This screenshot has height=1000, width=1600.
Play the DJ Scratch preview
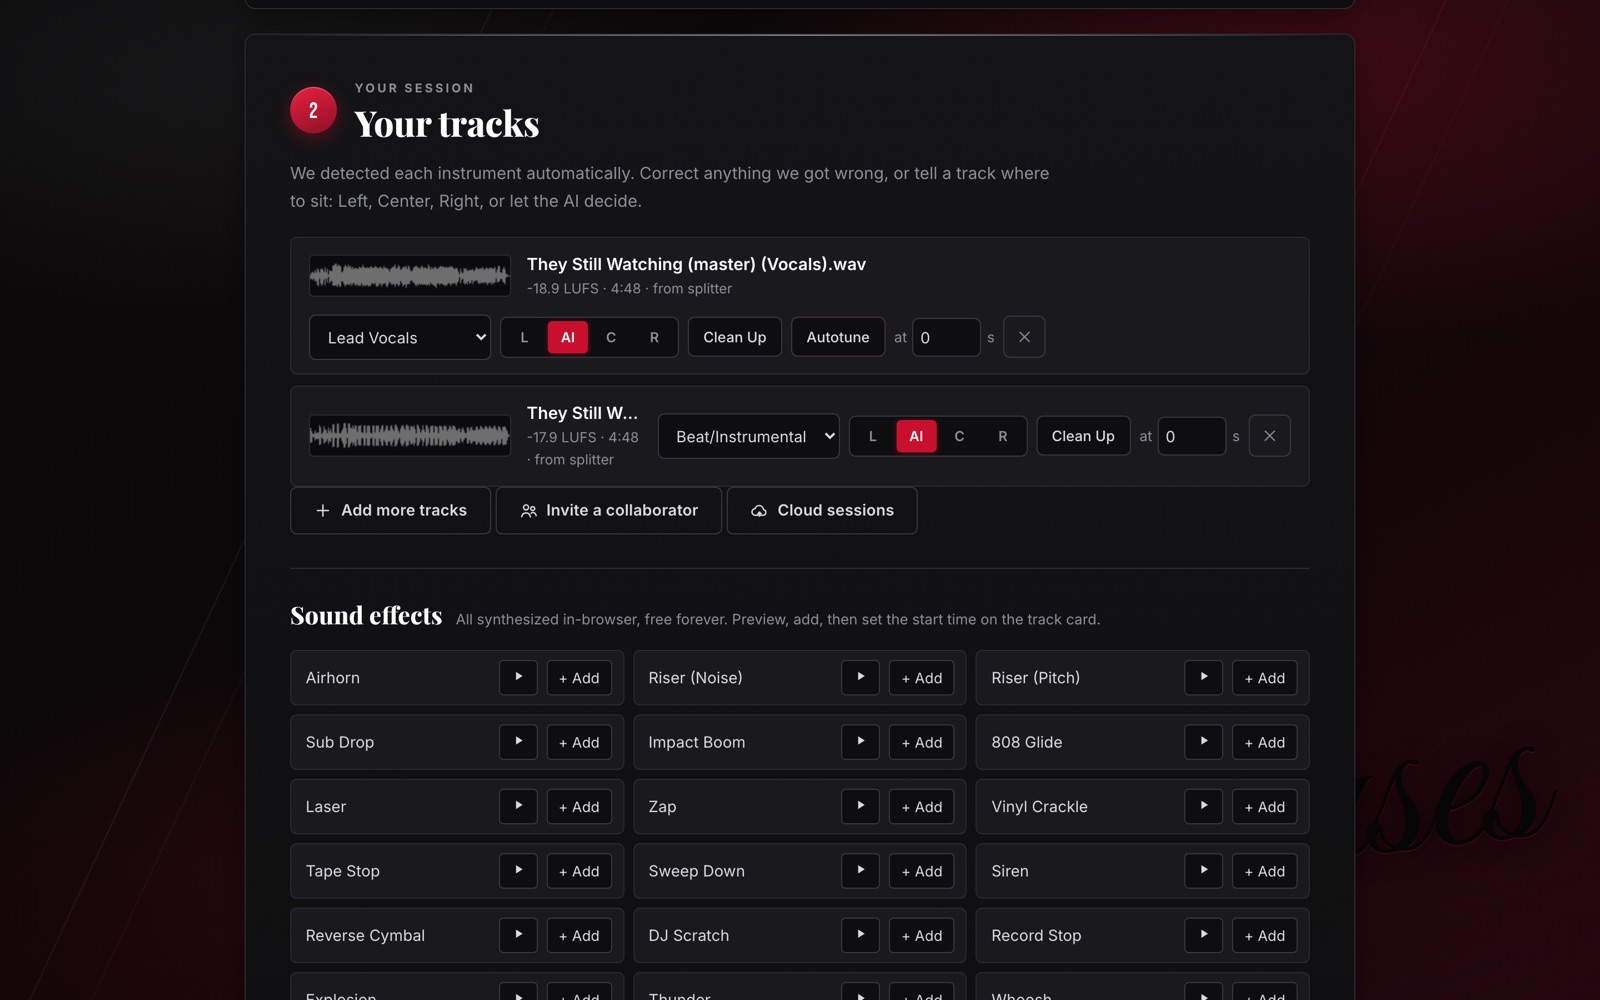(x=860, y=935)
